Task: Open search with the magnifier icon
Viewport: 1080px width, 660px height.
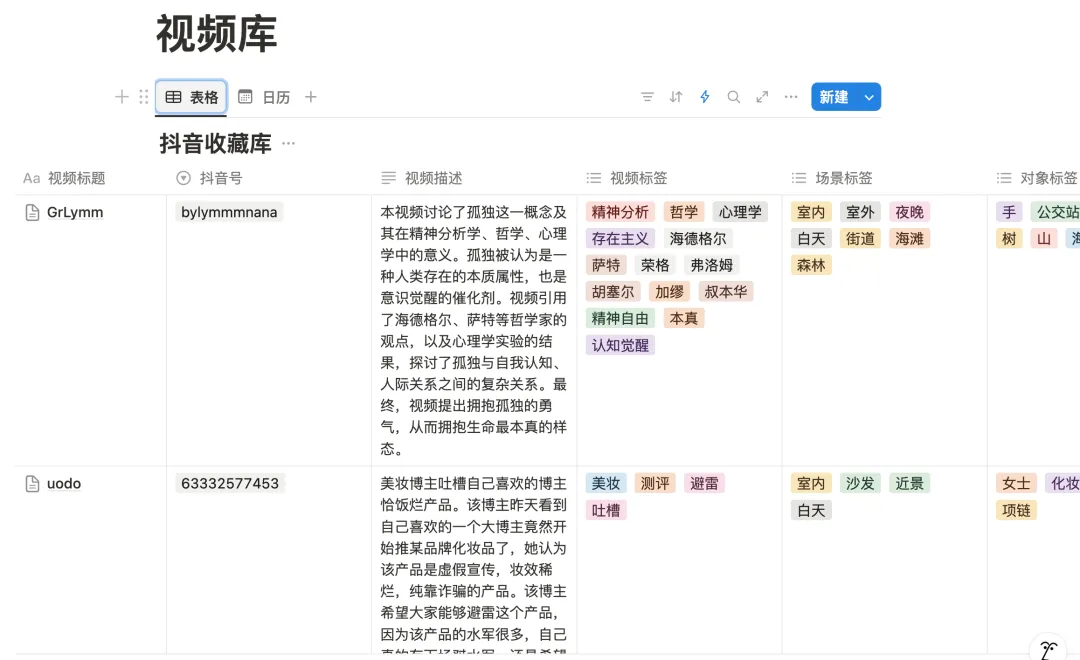Action: [x=733, y=97]
